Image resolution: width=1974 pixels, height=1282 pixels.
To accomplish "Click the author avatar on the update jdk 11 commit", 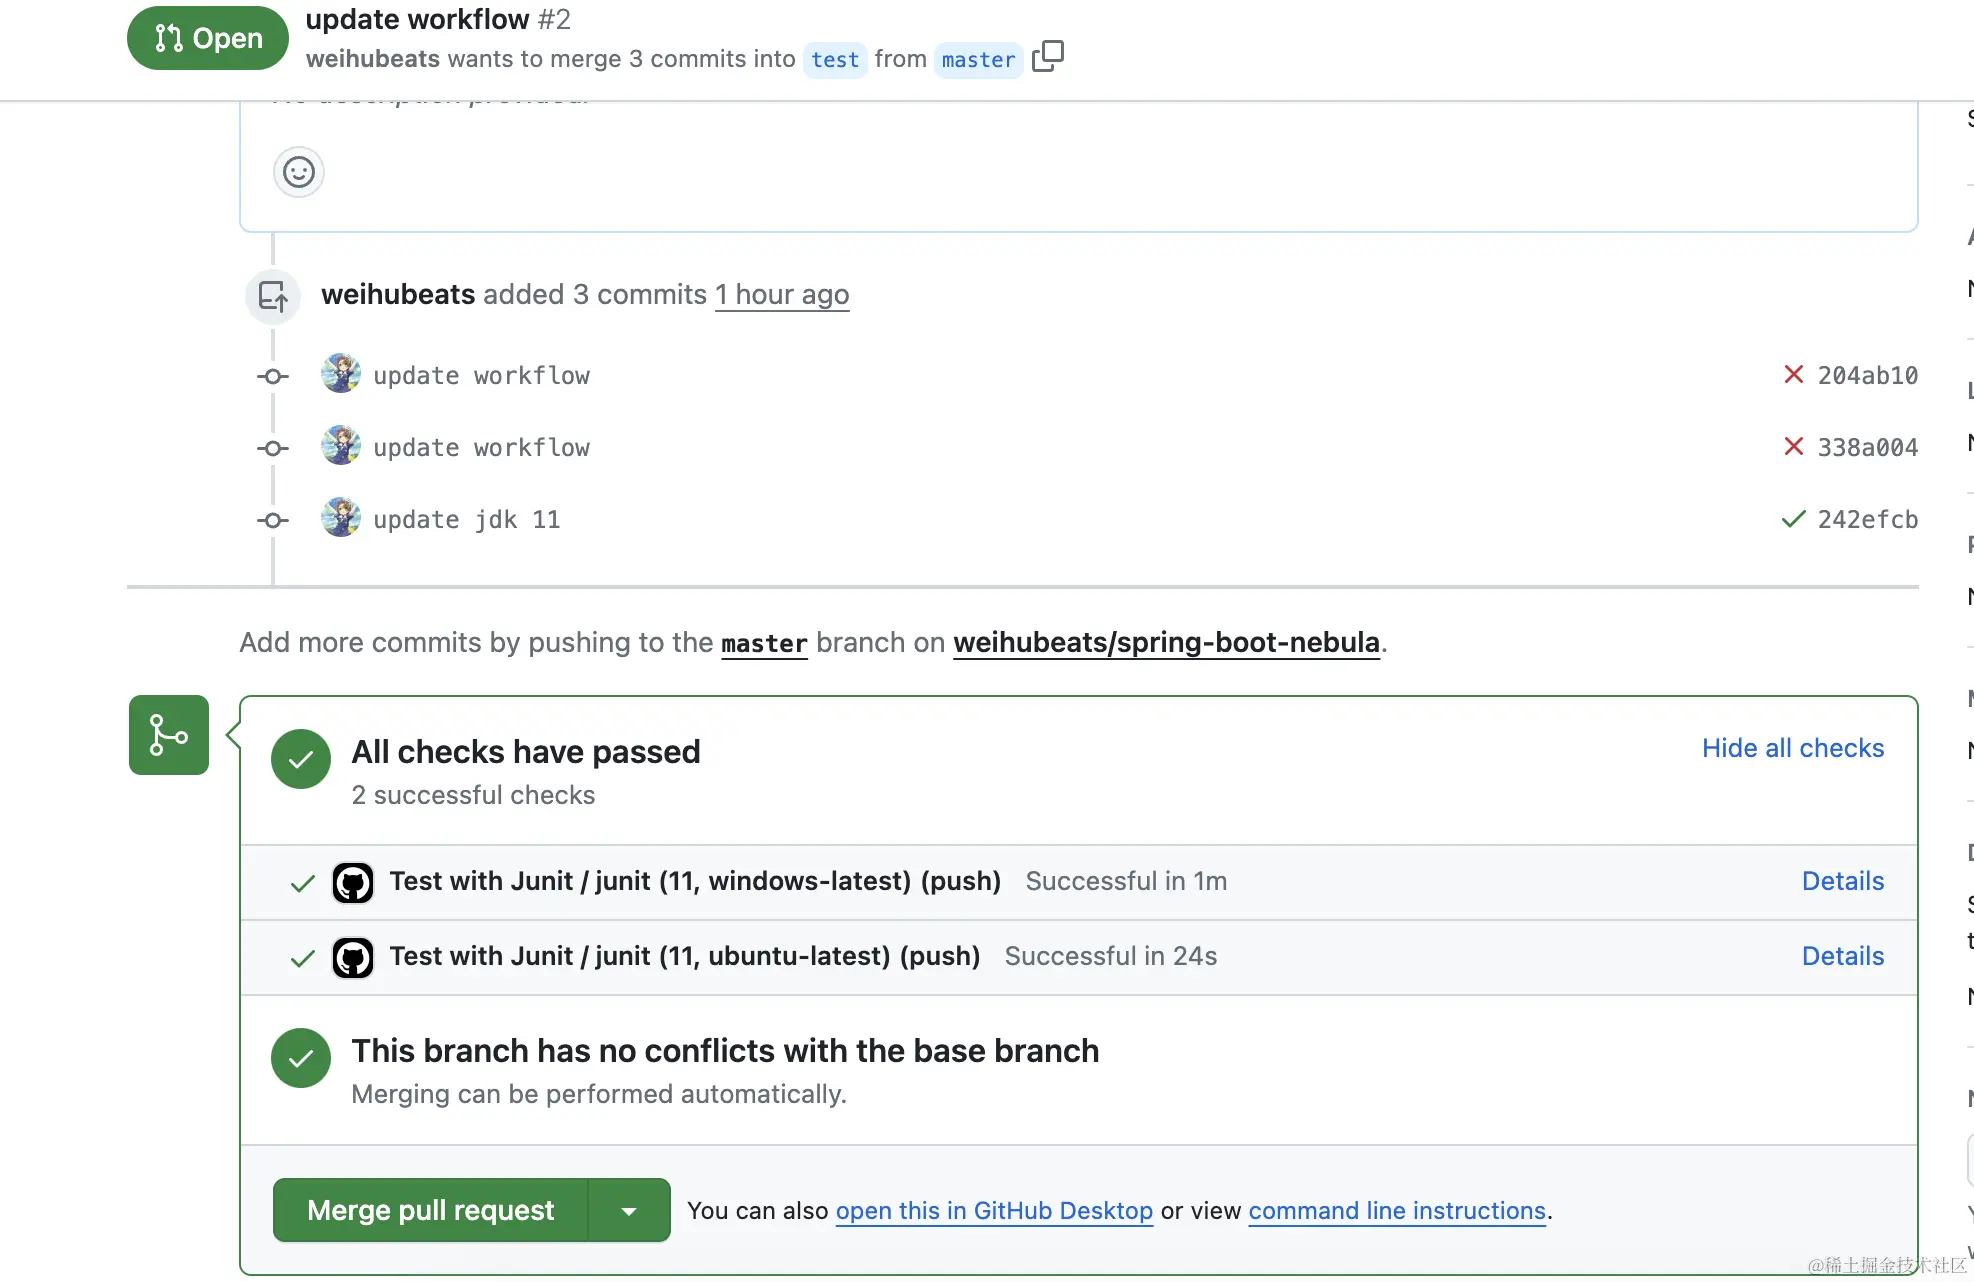I will (341, 518).
